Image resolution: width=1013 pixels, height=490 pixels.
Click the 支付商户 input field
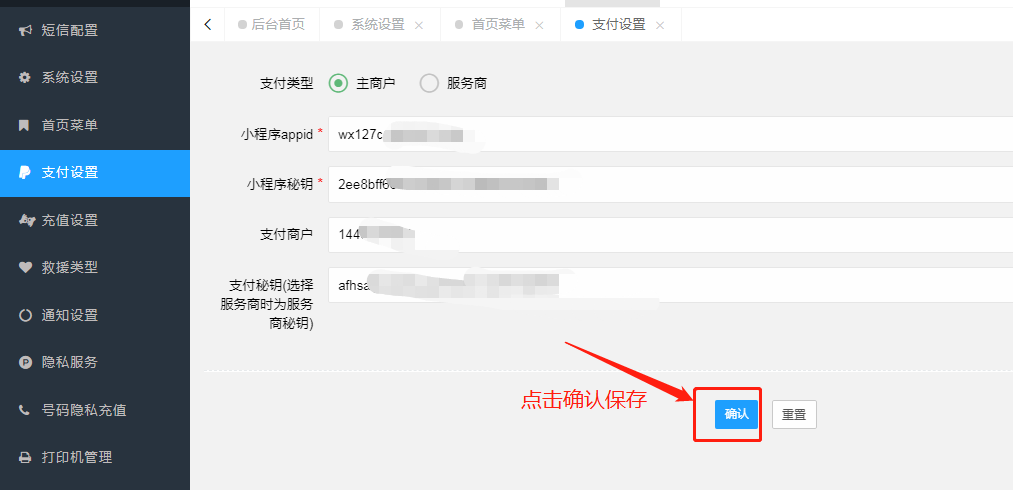tap(671, 235)
